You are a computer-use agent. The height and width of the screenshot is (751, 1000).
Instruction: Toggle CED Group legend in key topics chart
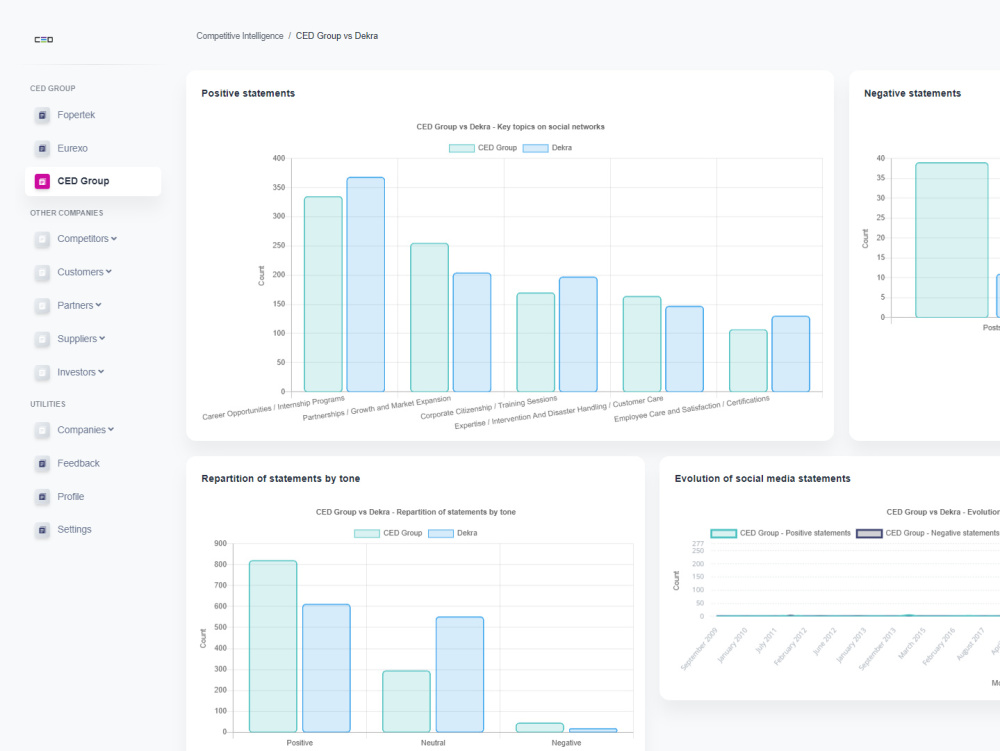(483, 147)
